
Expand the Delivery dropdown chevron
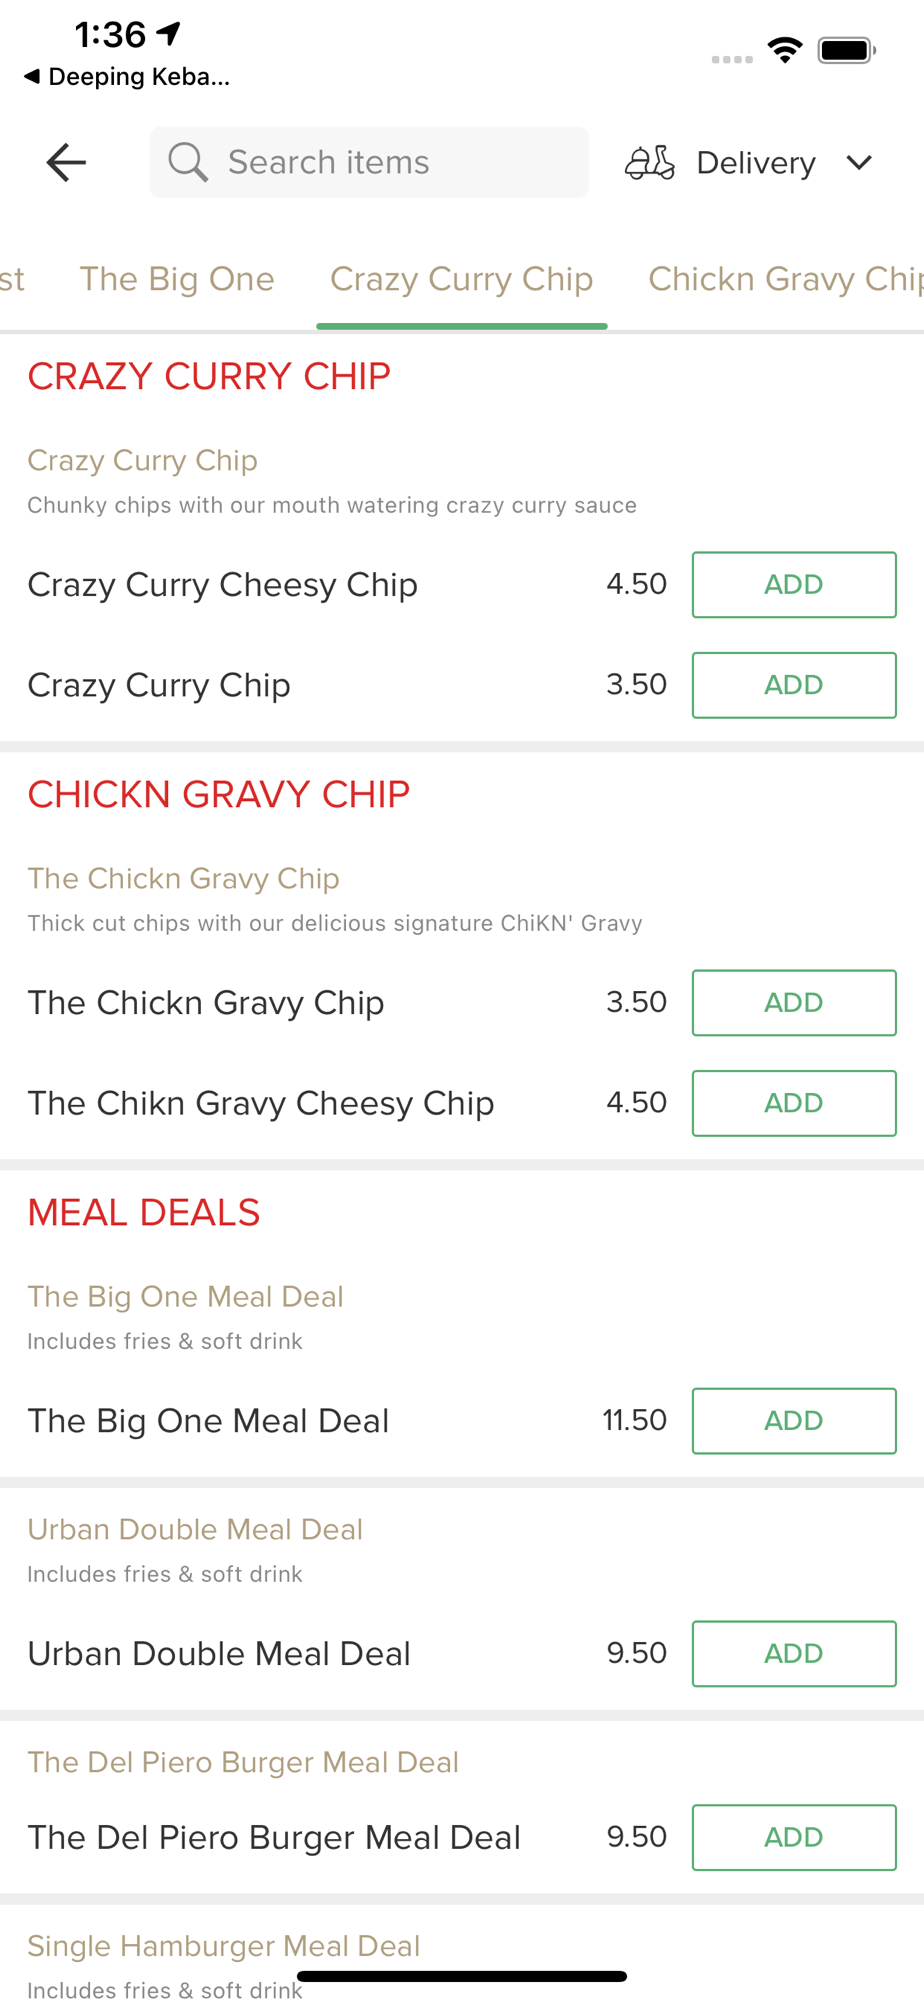[859, 162]
